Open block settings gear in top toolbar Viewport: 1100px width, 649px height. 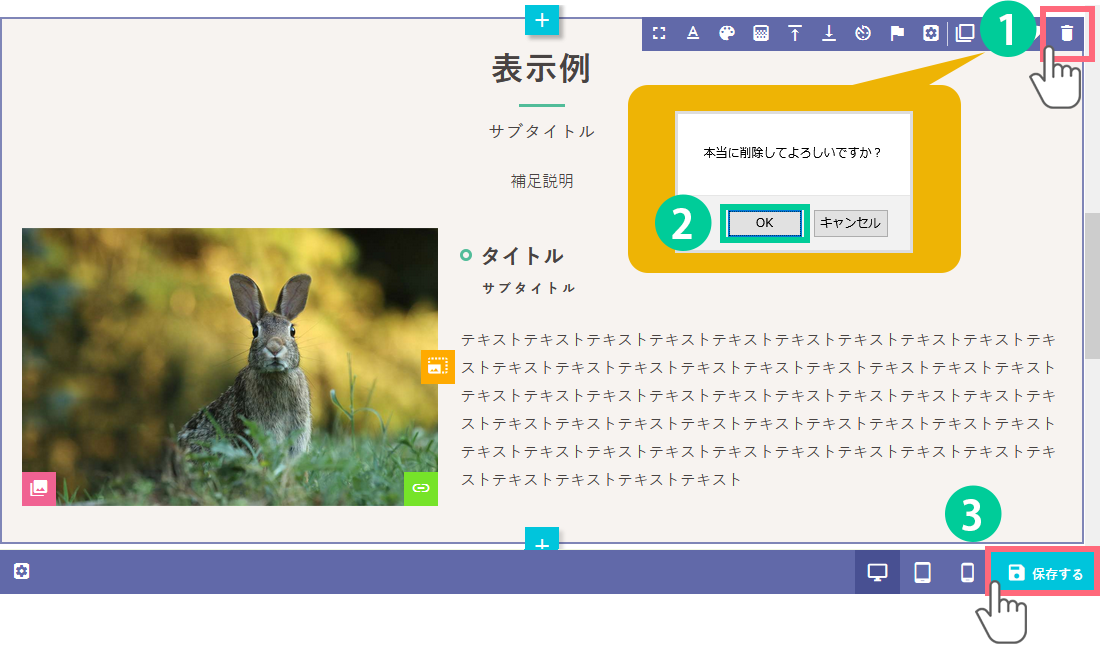click(931, 33)
